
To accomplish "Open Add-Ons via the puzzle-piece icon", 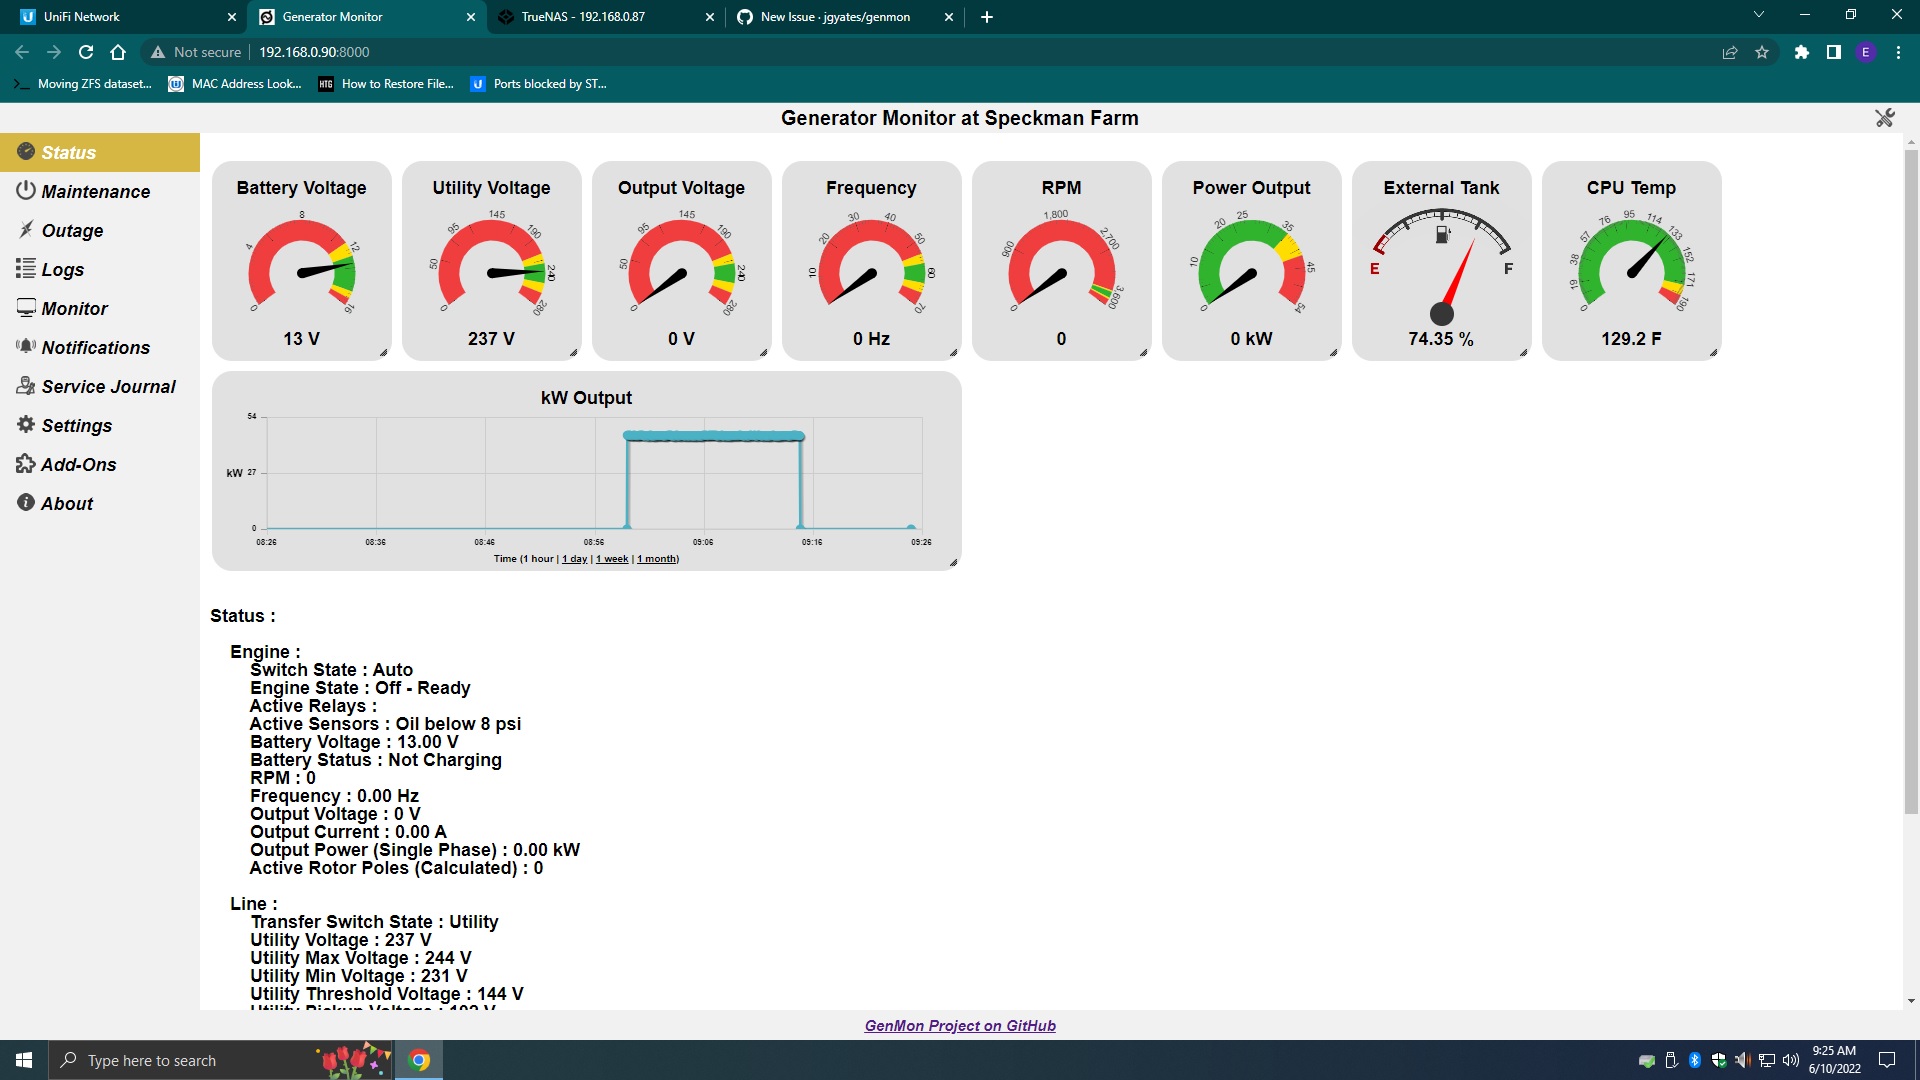I will [26, 464].
